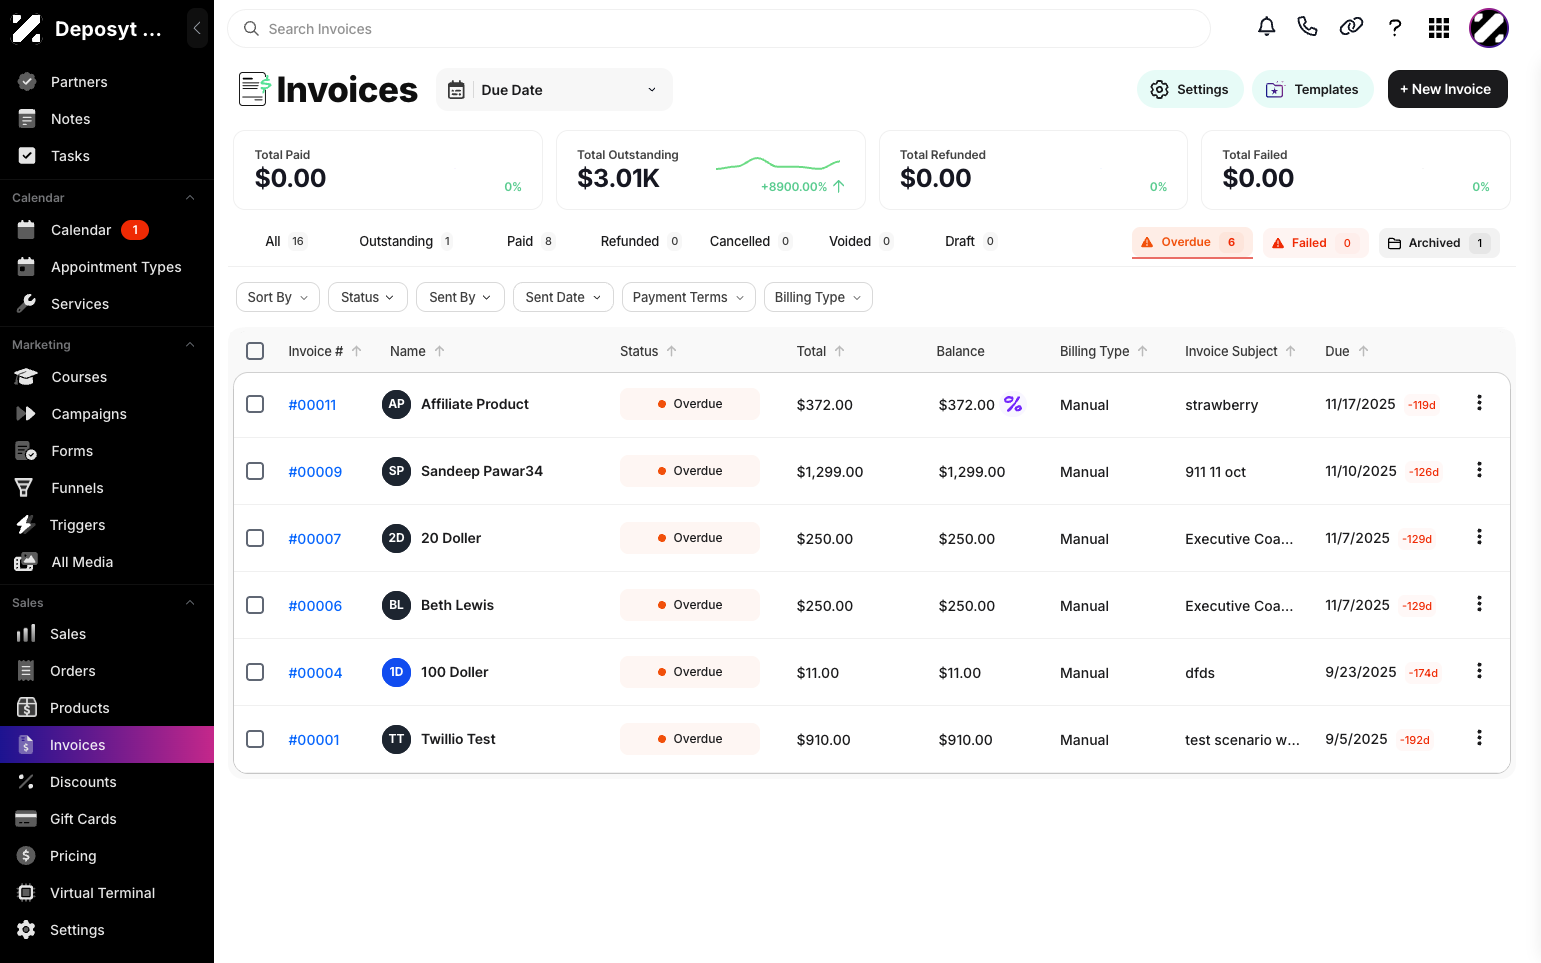The width and height of the screenshot is (1541, 963).
Task: Open the user profile avatar
Action: tap(1488, 28)
